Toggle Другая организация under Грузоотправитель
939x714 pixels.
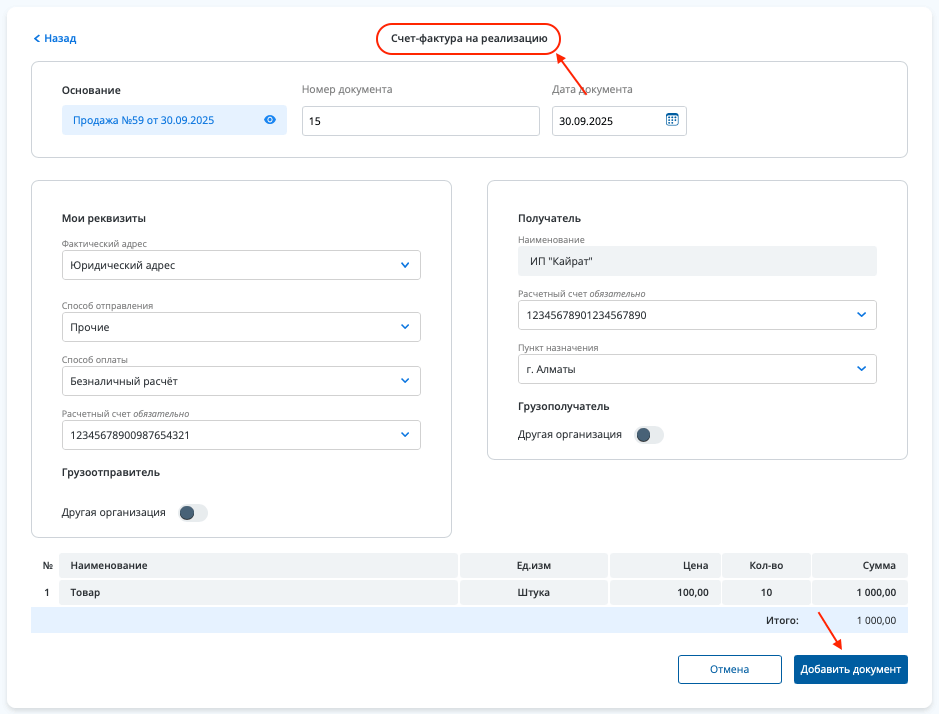192,513
